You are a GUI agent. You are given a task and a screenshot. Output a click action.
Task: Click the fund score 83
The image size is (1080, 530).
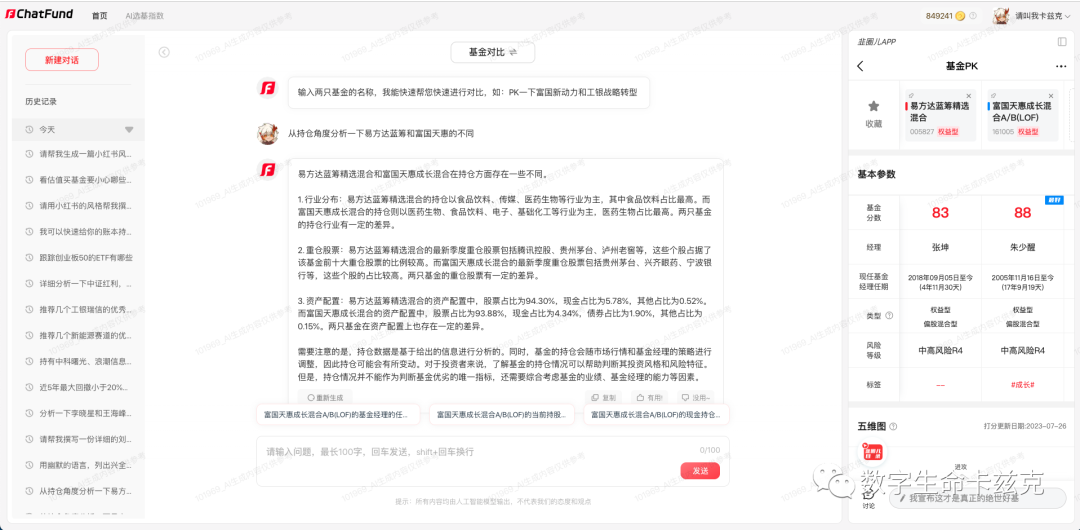(940, 212)
